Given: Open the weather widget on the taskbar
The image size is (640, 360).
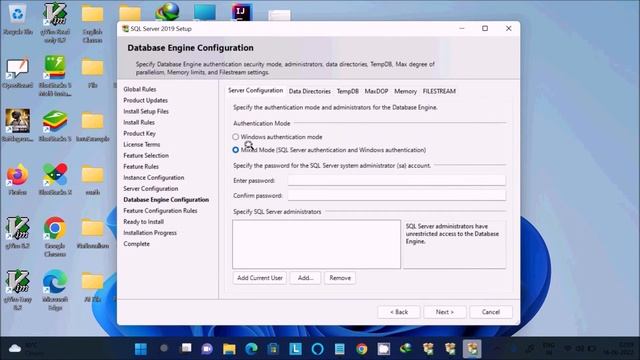Looking at the screenshot, I should (25, 348).
